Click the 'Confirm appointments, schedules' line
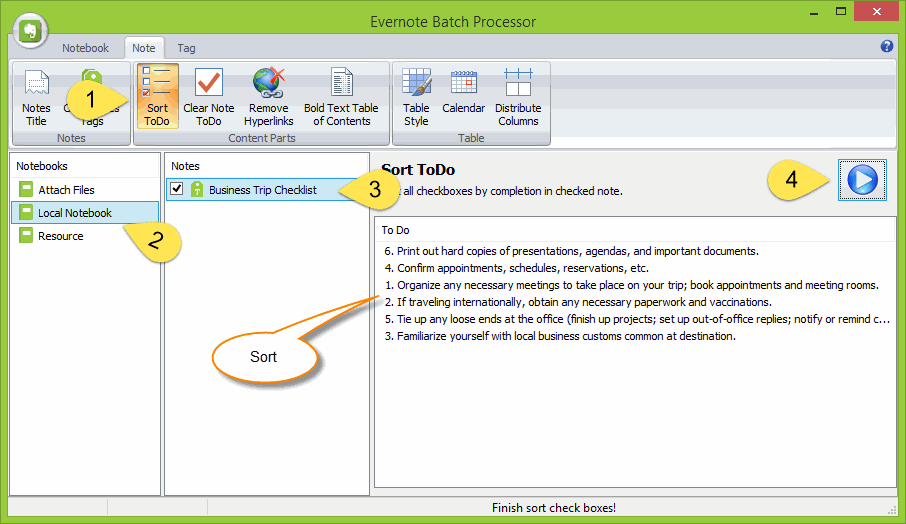Viewport: 906px width, 524px height. pos(516,268)
